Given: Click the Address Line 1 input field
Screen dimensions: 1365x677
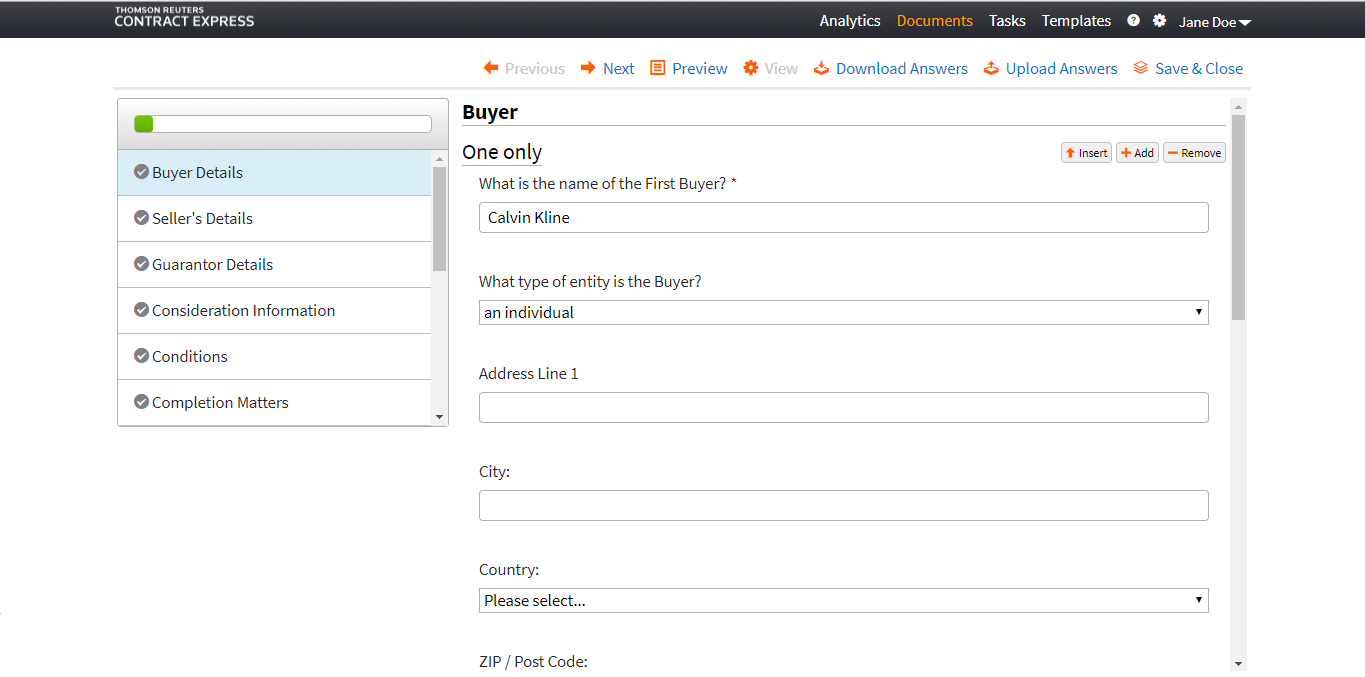Looking at the screenshot, I should pos(843,408).
